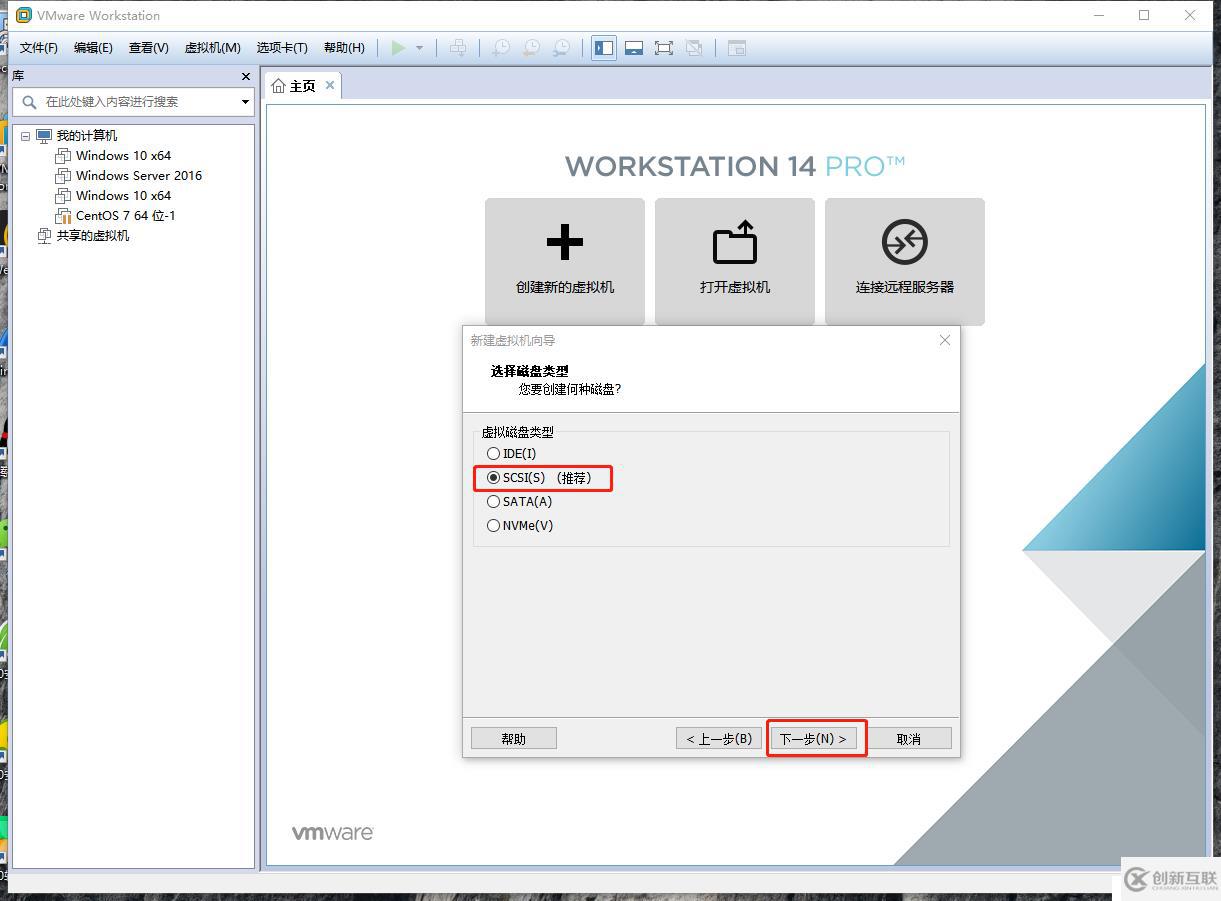Click the revert to snapshot icon
Image resolution: width=1221 pixels, height=901 pixels.
click(x=531, y=48)
